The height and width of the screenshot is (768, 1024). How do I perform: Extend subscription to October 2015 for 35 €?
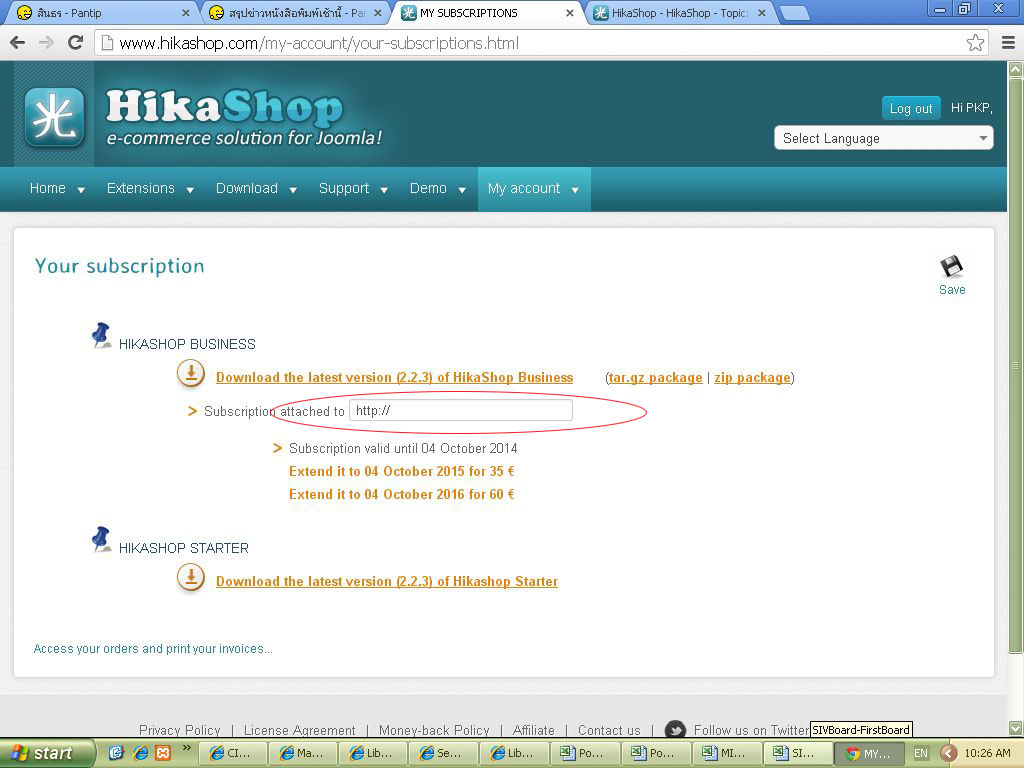(402, 472)
